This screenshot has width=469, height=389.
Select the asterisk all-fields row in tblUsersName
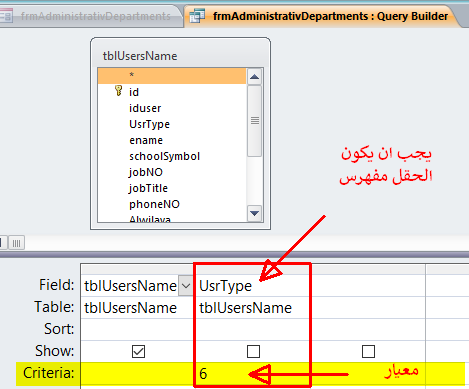click(x=172, y=75)
